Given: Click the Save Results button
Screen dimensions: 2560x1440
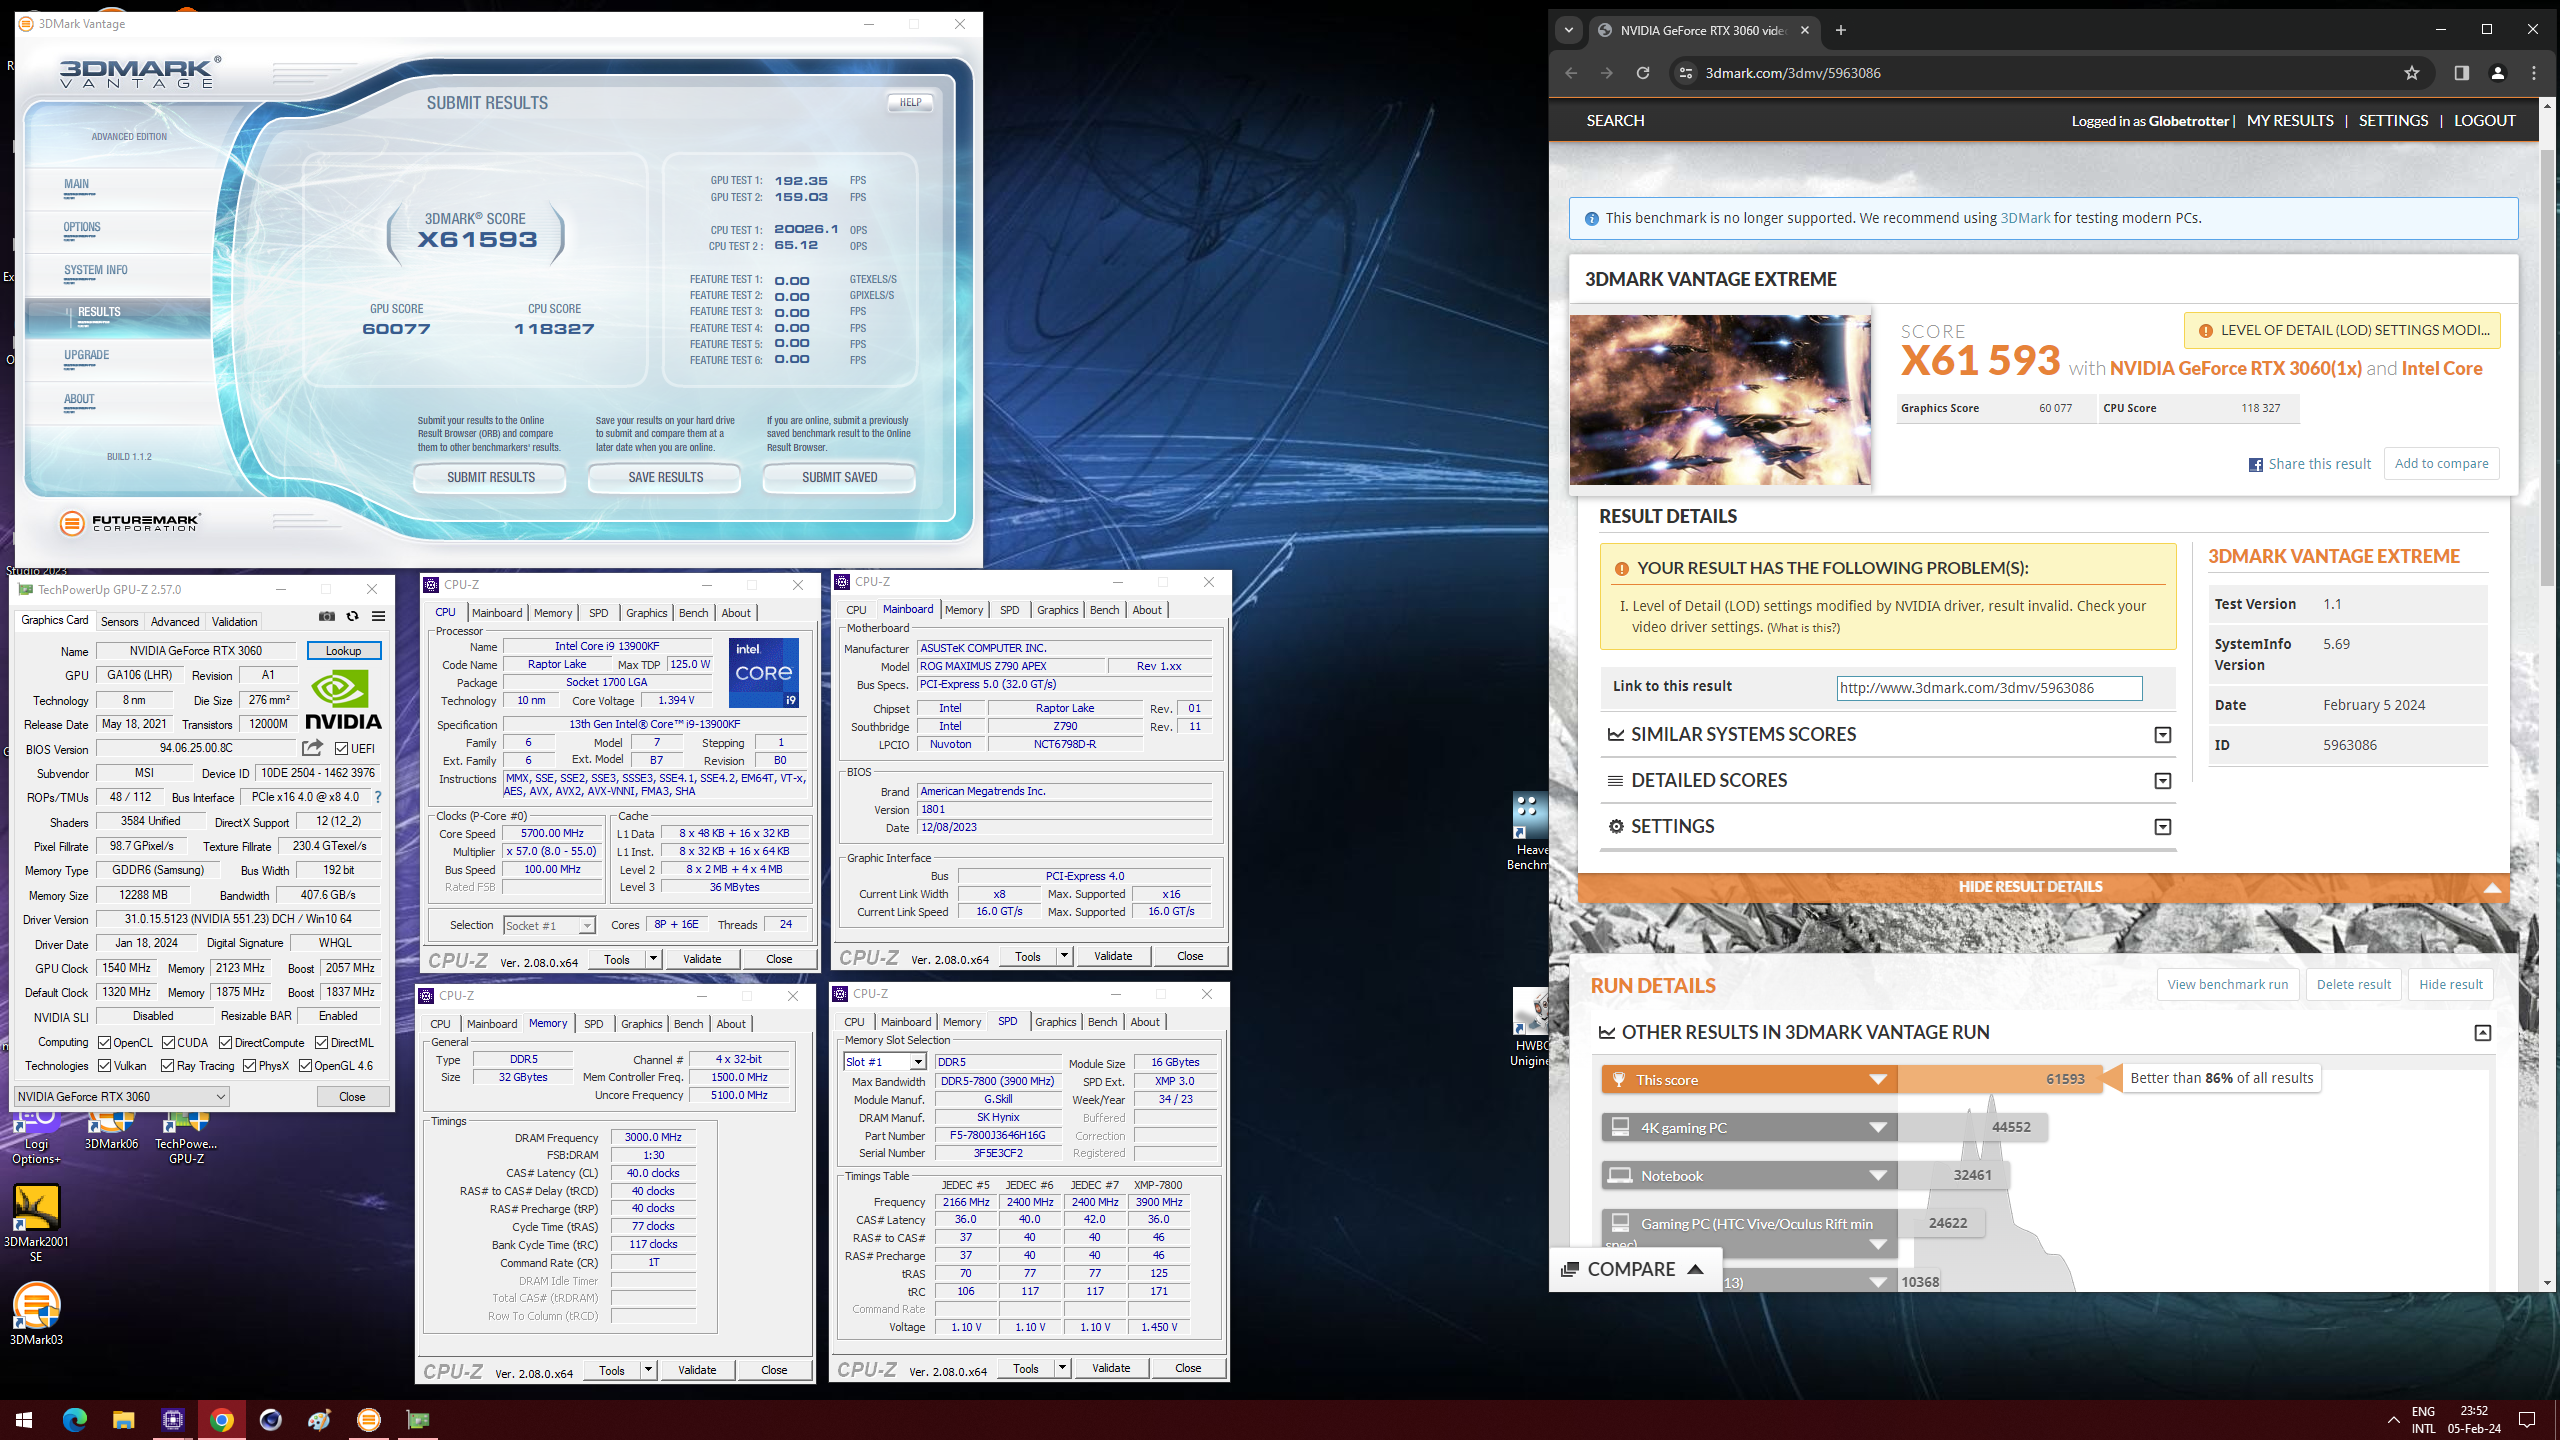Looking at the screenshot, I should [665, 478].
